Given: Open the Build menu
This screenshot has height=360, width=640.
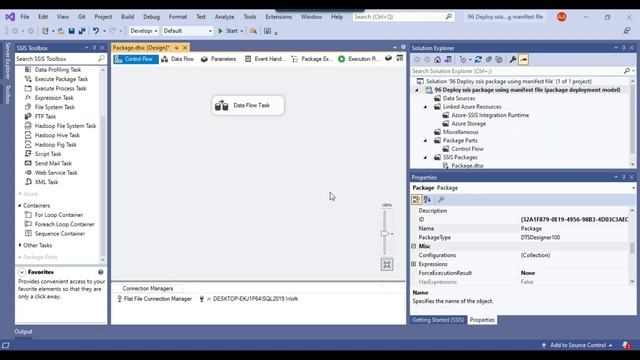Looking at the screenshot, I should 127,17.
